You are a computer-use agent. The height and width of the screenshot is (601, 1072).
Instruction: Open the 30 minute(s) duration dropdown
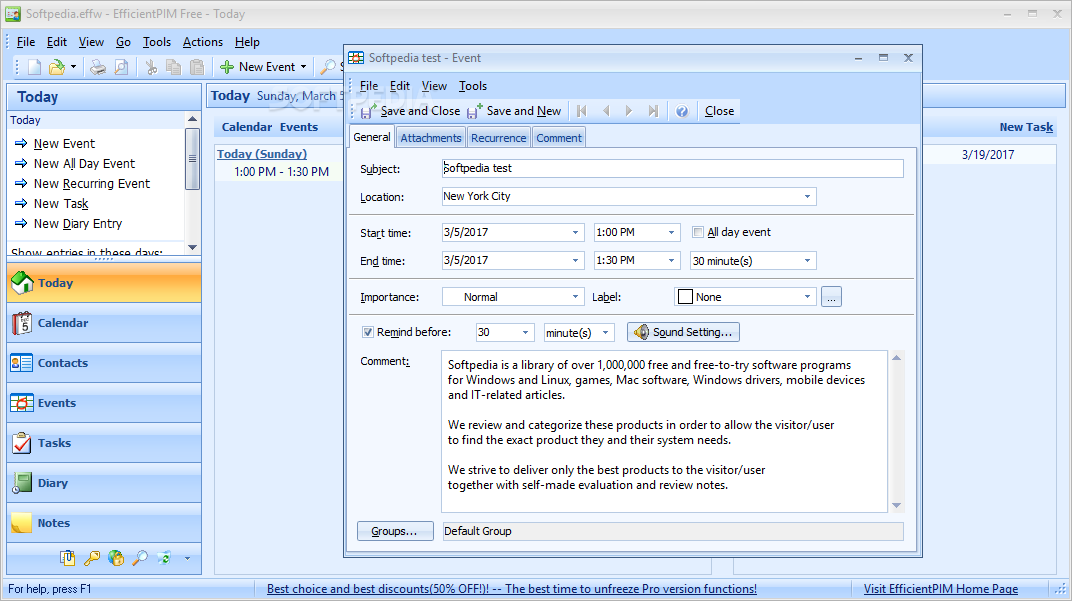[807, 261]
